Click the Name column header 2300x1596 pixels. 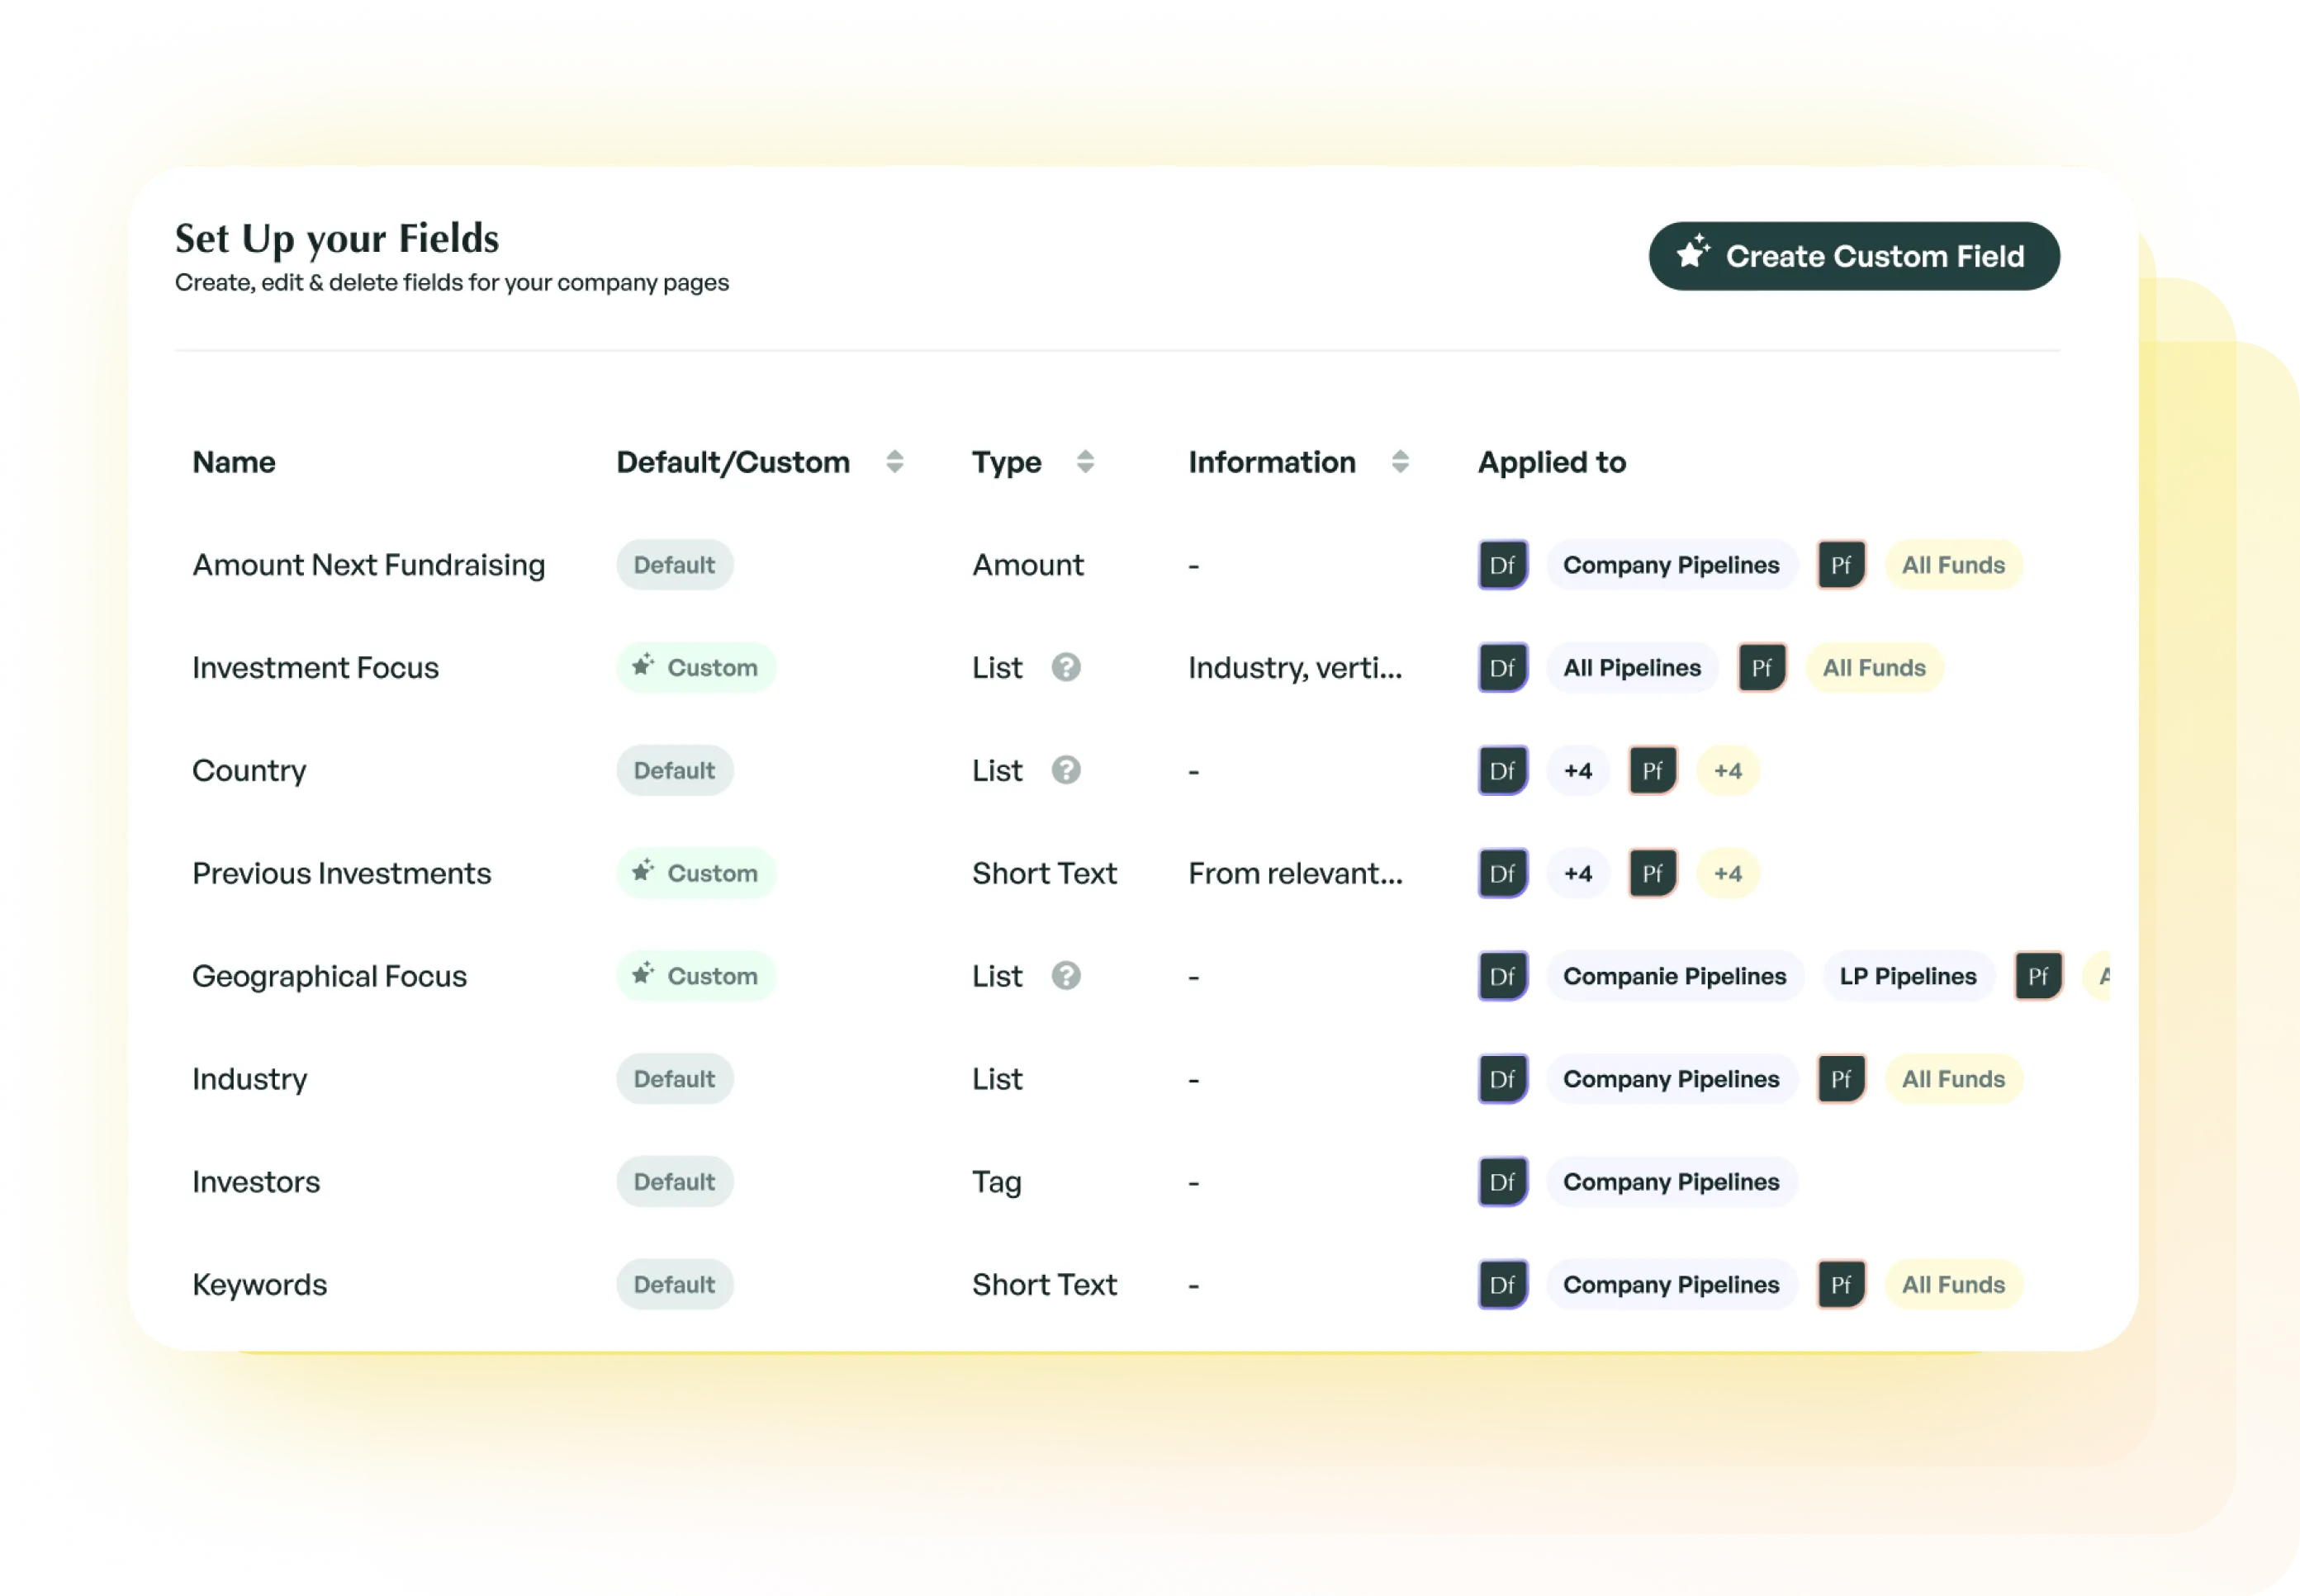pyautogui.click(x=233, y=462)
